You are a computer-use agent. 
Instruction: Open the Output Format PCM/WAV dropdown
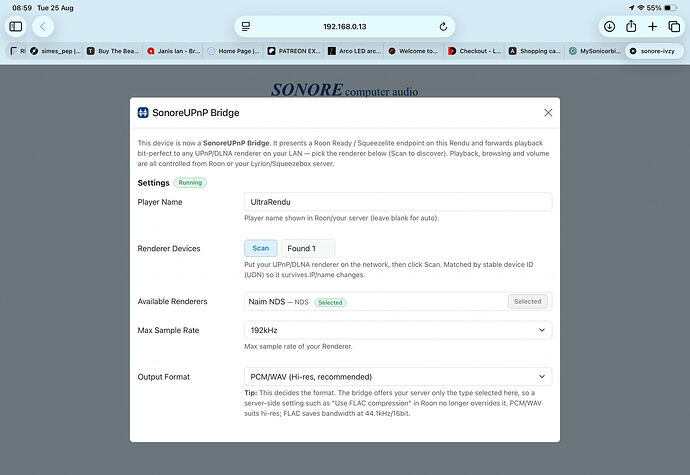pos(398,377)
